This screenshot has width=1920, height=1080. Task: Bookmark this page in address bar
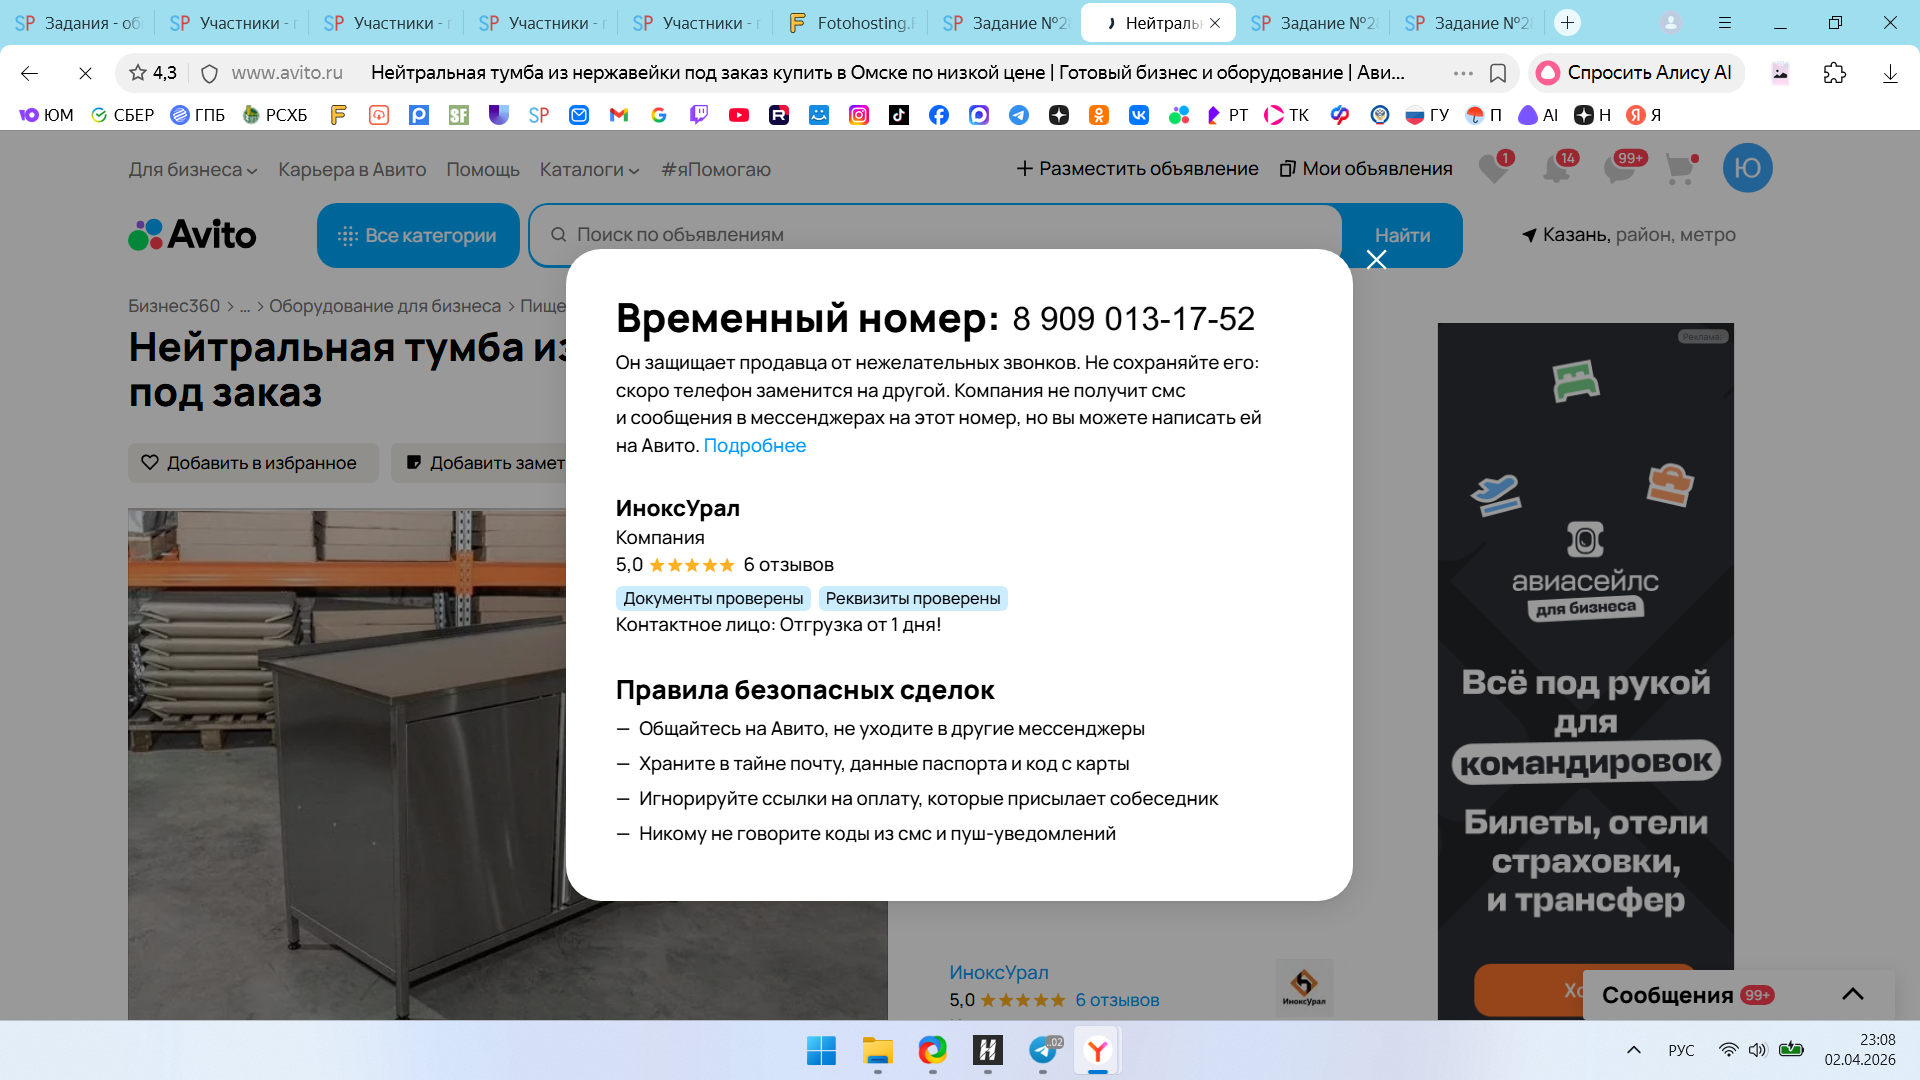[x=1498, y=73]
